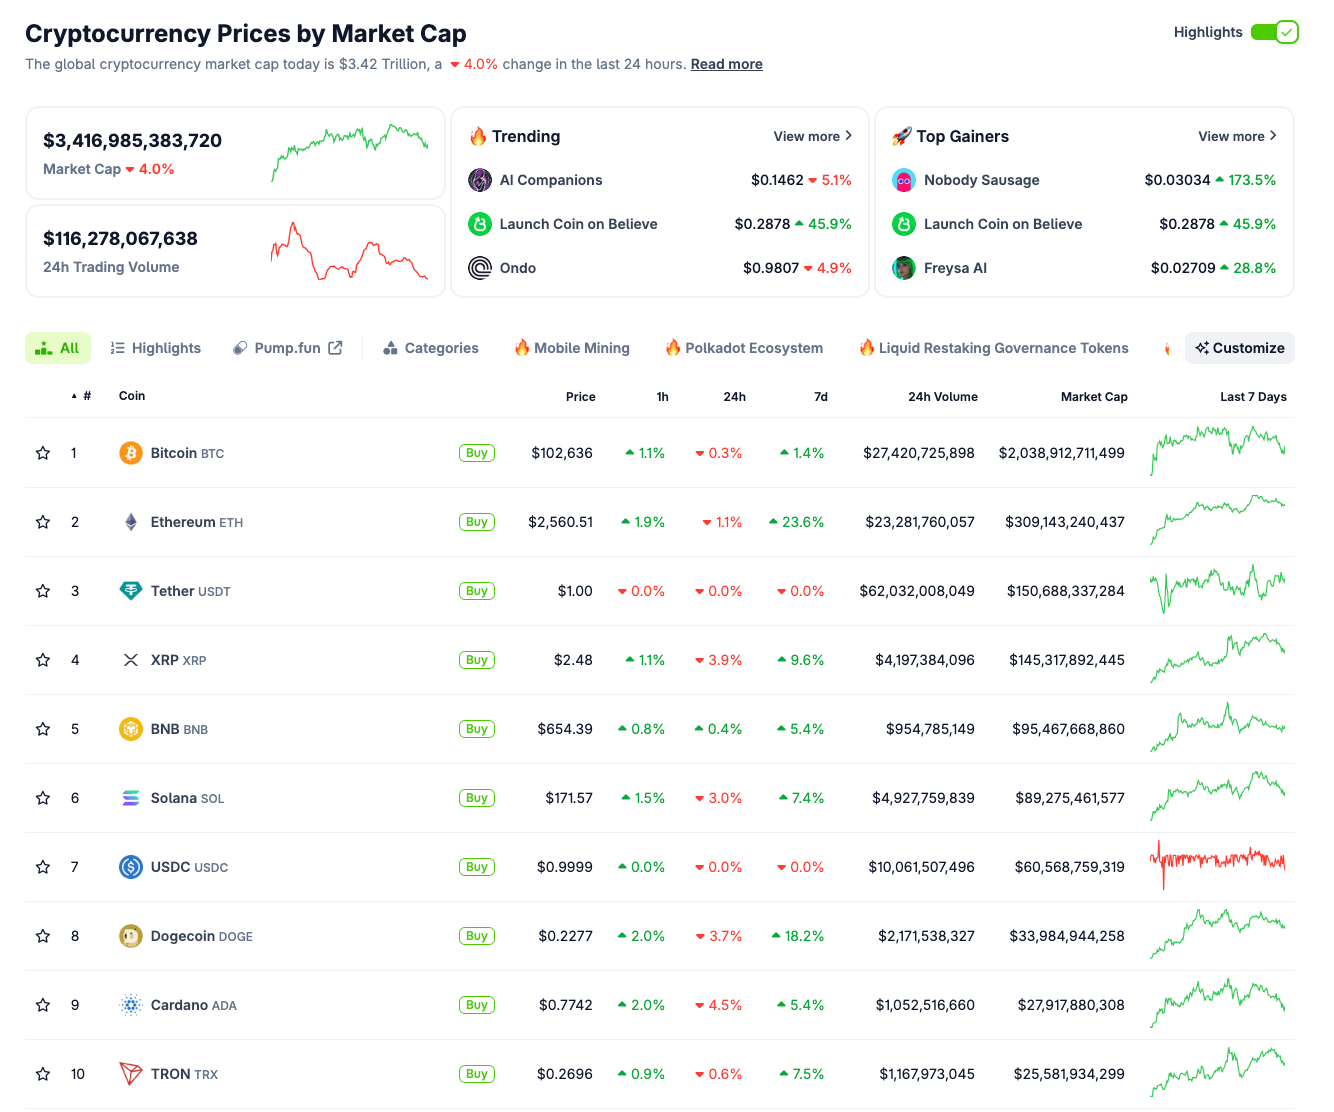The image size is (1334, 1112).
Task: Sort table by 7d change column
Action: [821, 396]
